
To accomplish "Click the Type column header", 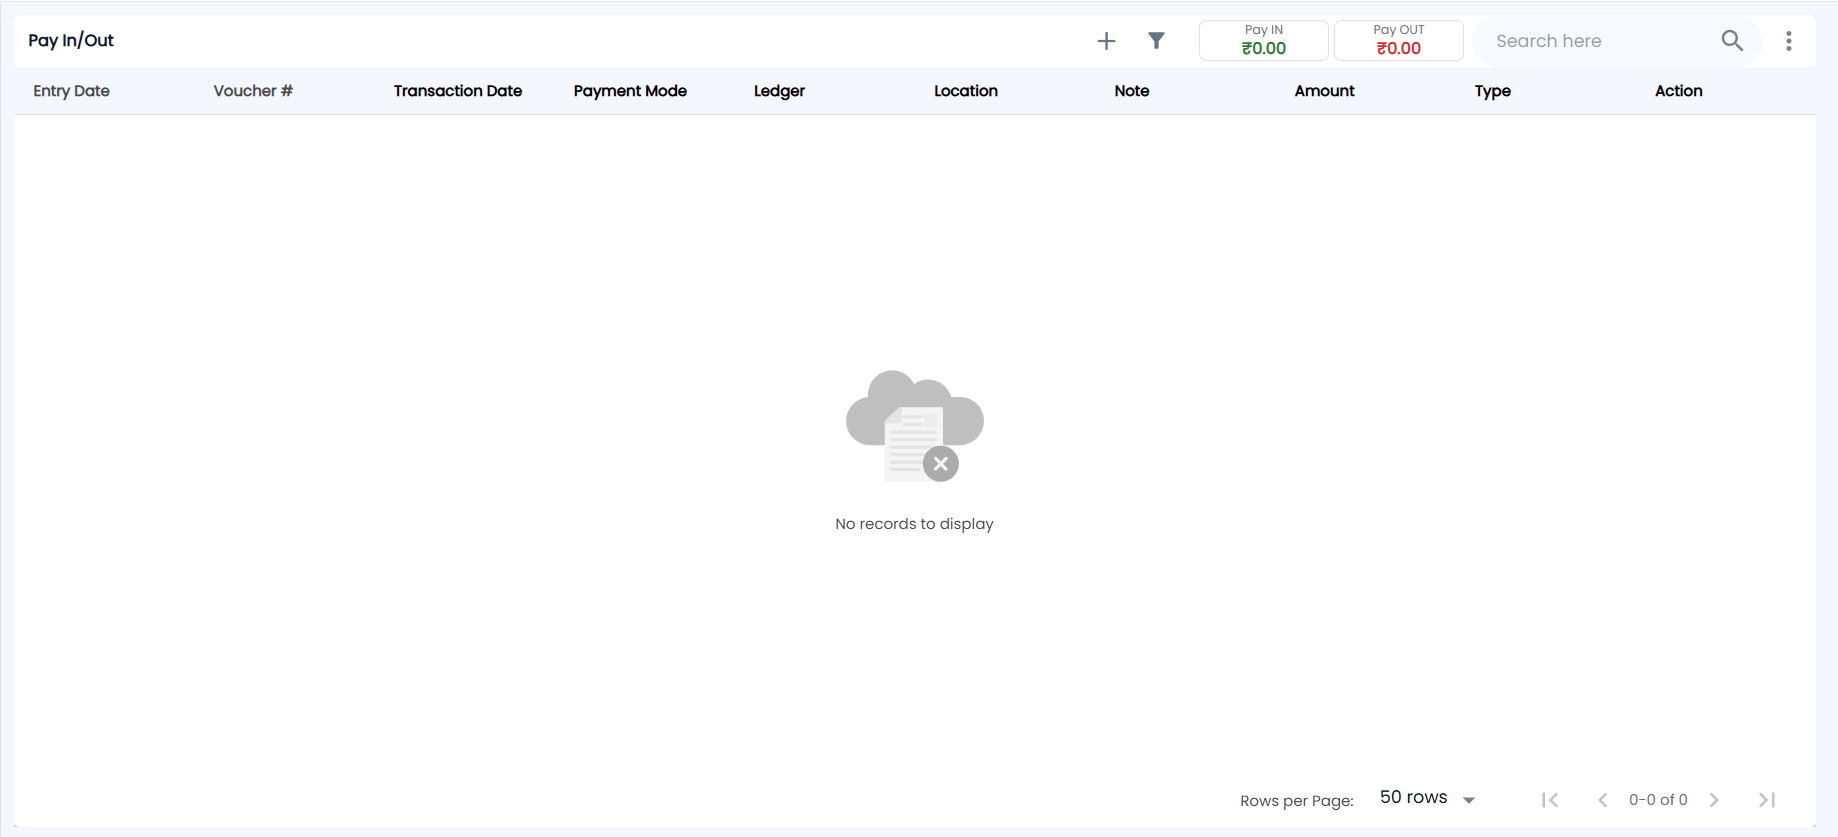I will pos(1493,91).
